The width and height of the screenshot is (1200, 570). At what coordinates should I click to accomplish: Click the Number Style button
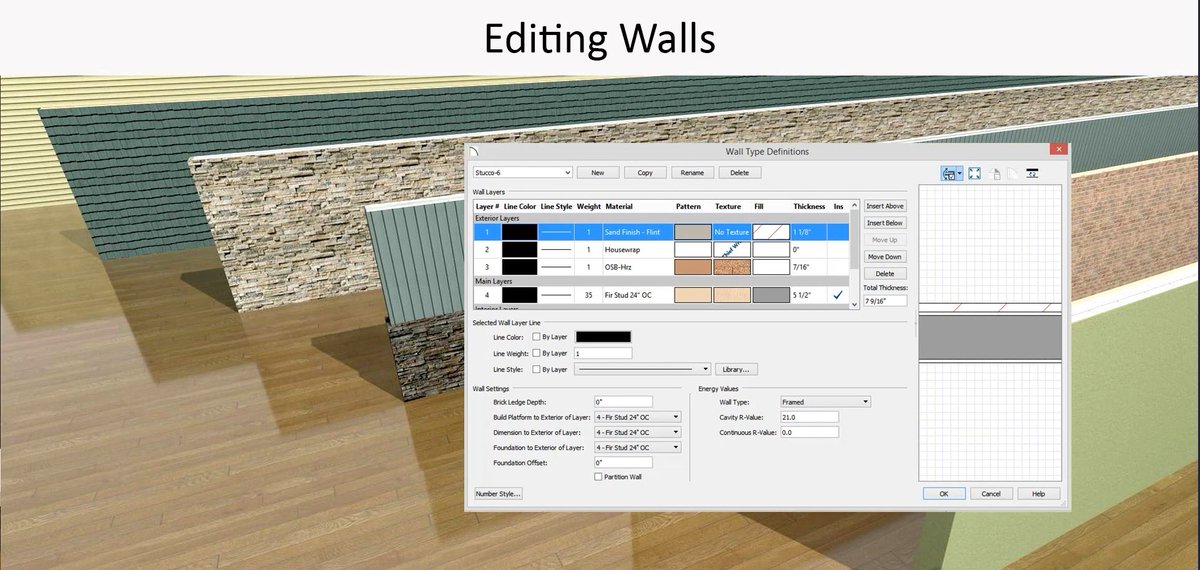pos(497,494)
